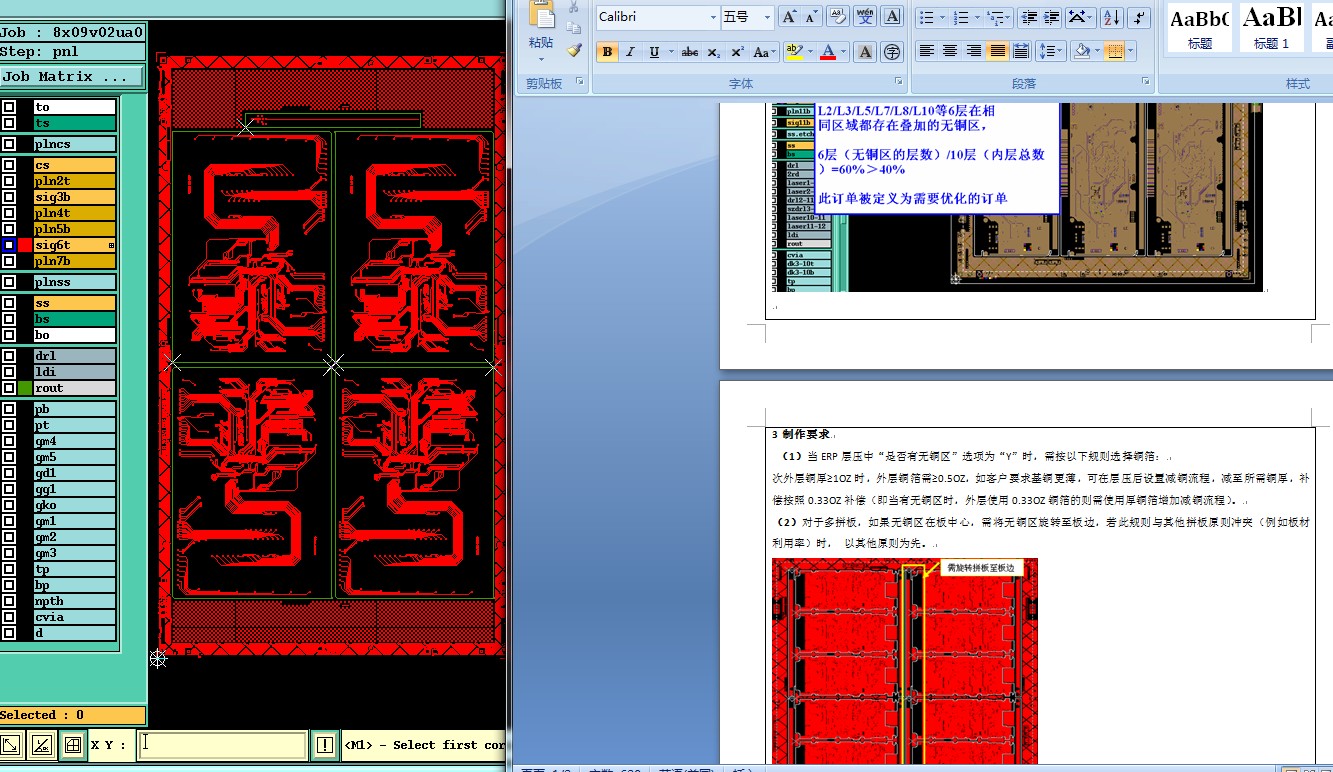This screenshot has width=1333, height=772.
Task: Toggle checkbox for layer 'npth'
Action: click(x=9, y=601)
